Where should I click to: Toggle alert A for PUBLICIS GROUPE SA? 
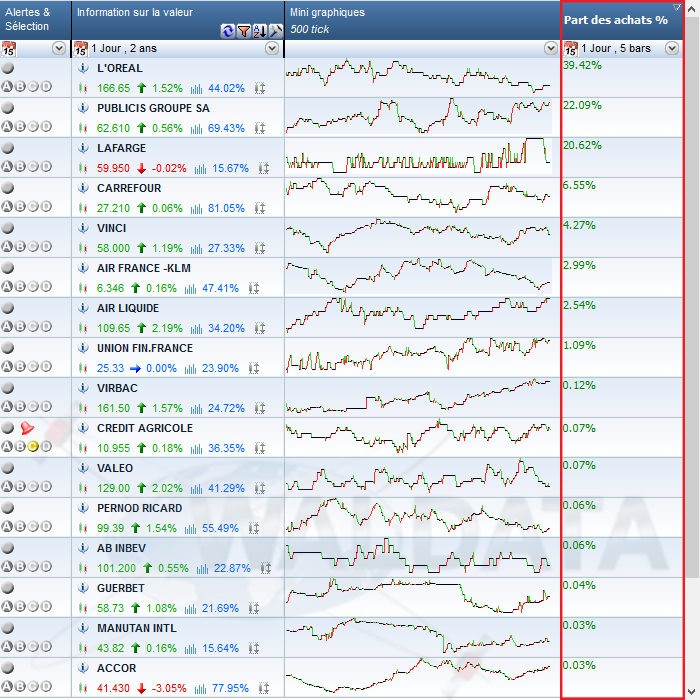coord(7,126)
